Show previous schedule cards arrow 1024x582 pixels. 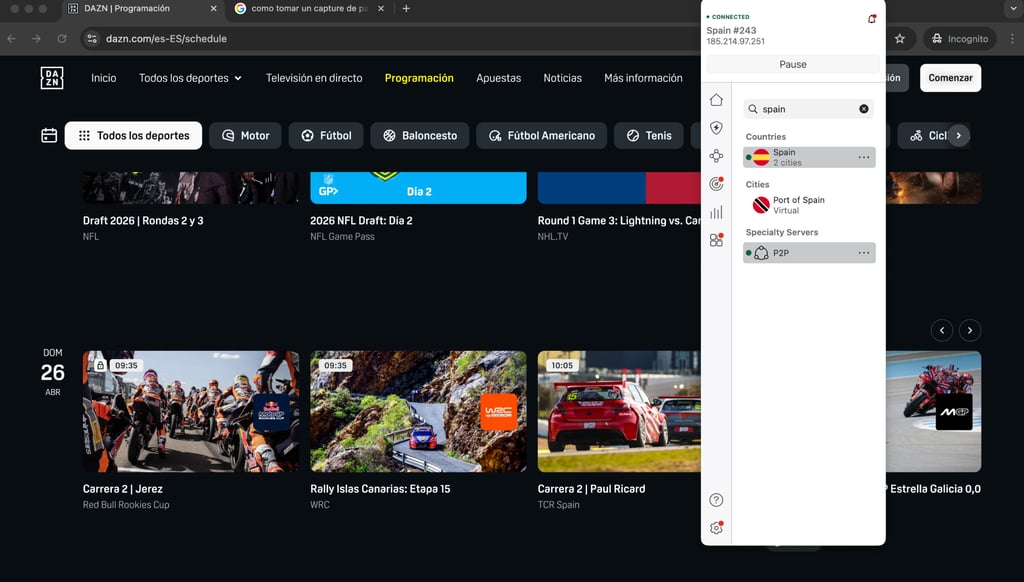click(x=942, y=331)
